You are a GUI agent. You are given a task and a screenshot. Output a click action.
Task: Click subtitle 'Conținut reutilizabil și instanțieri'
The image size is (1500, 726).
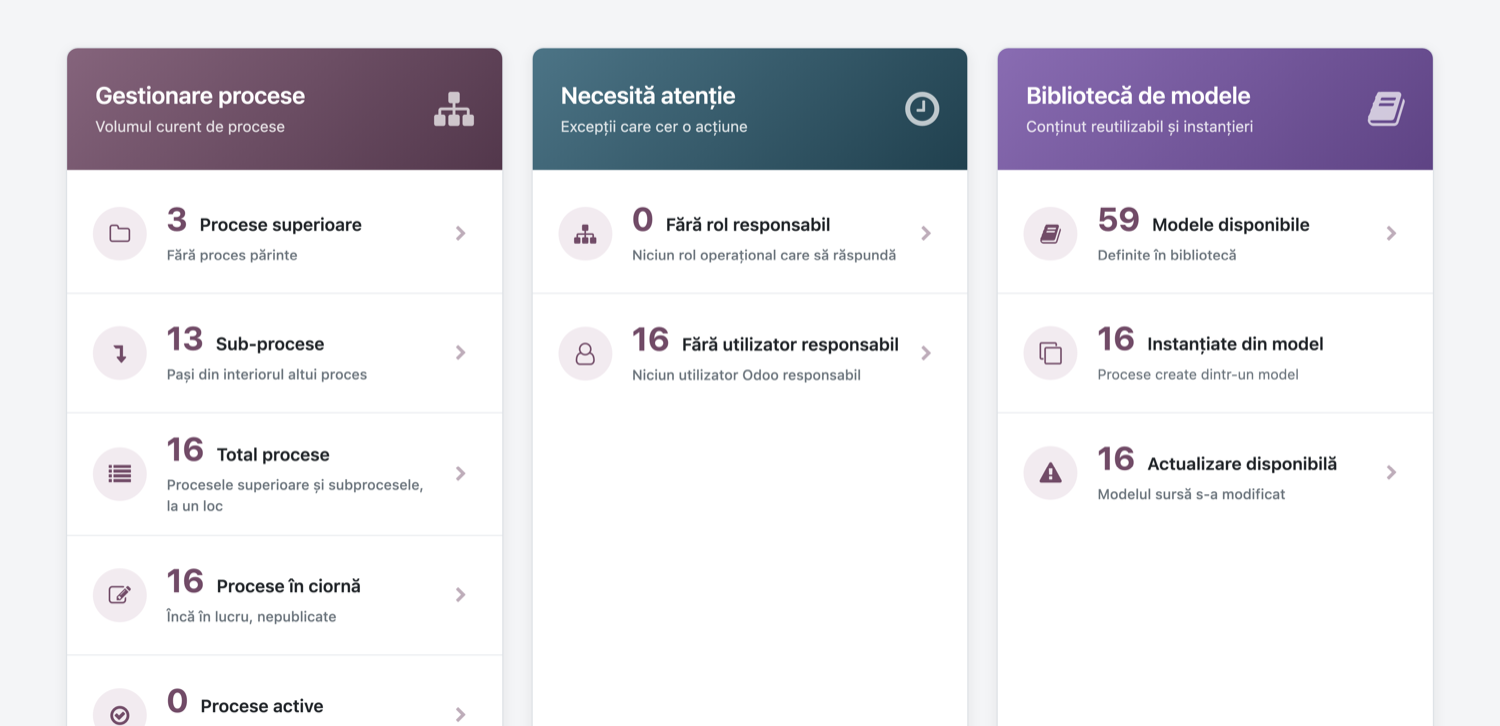click(x=1140, y=127)
